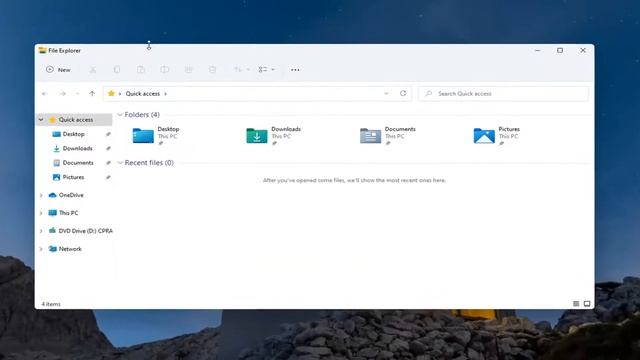Screen dimensions: 640x360
Task: Click the Copy icon in toolbar
Action: click(x=117, y=70)
